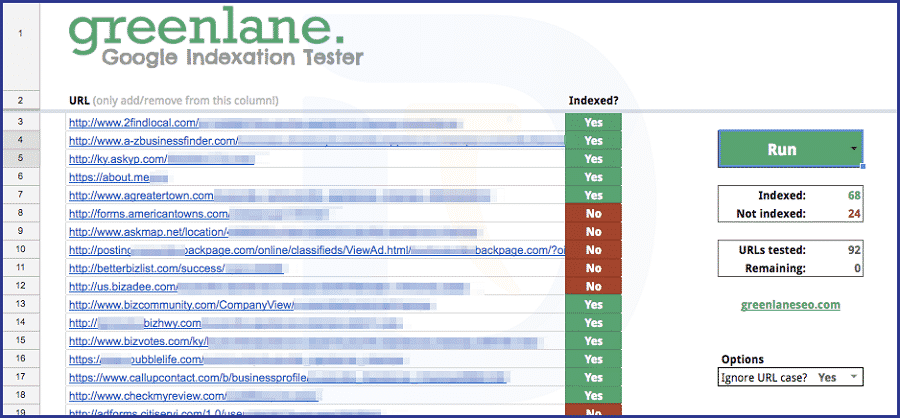Click the green Run button

(790, 149)
